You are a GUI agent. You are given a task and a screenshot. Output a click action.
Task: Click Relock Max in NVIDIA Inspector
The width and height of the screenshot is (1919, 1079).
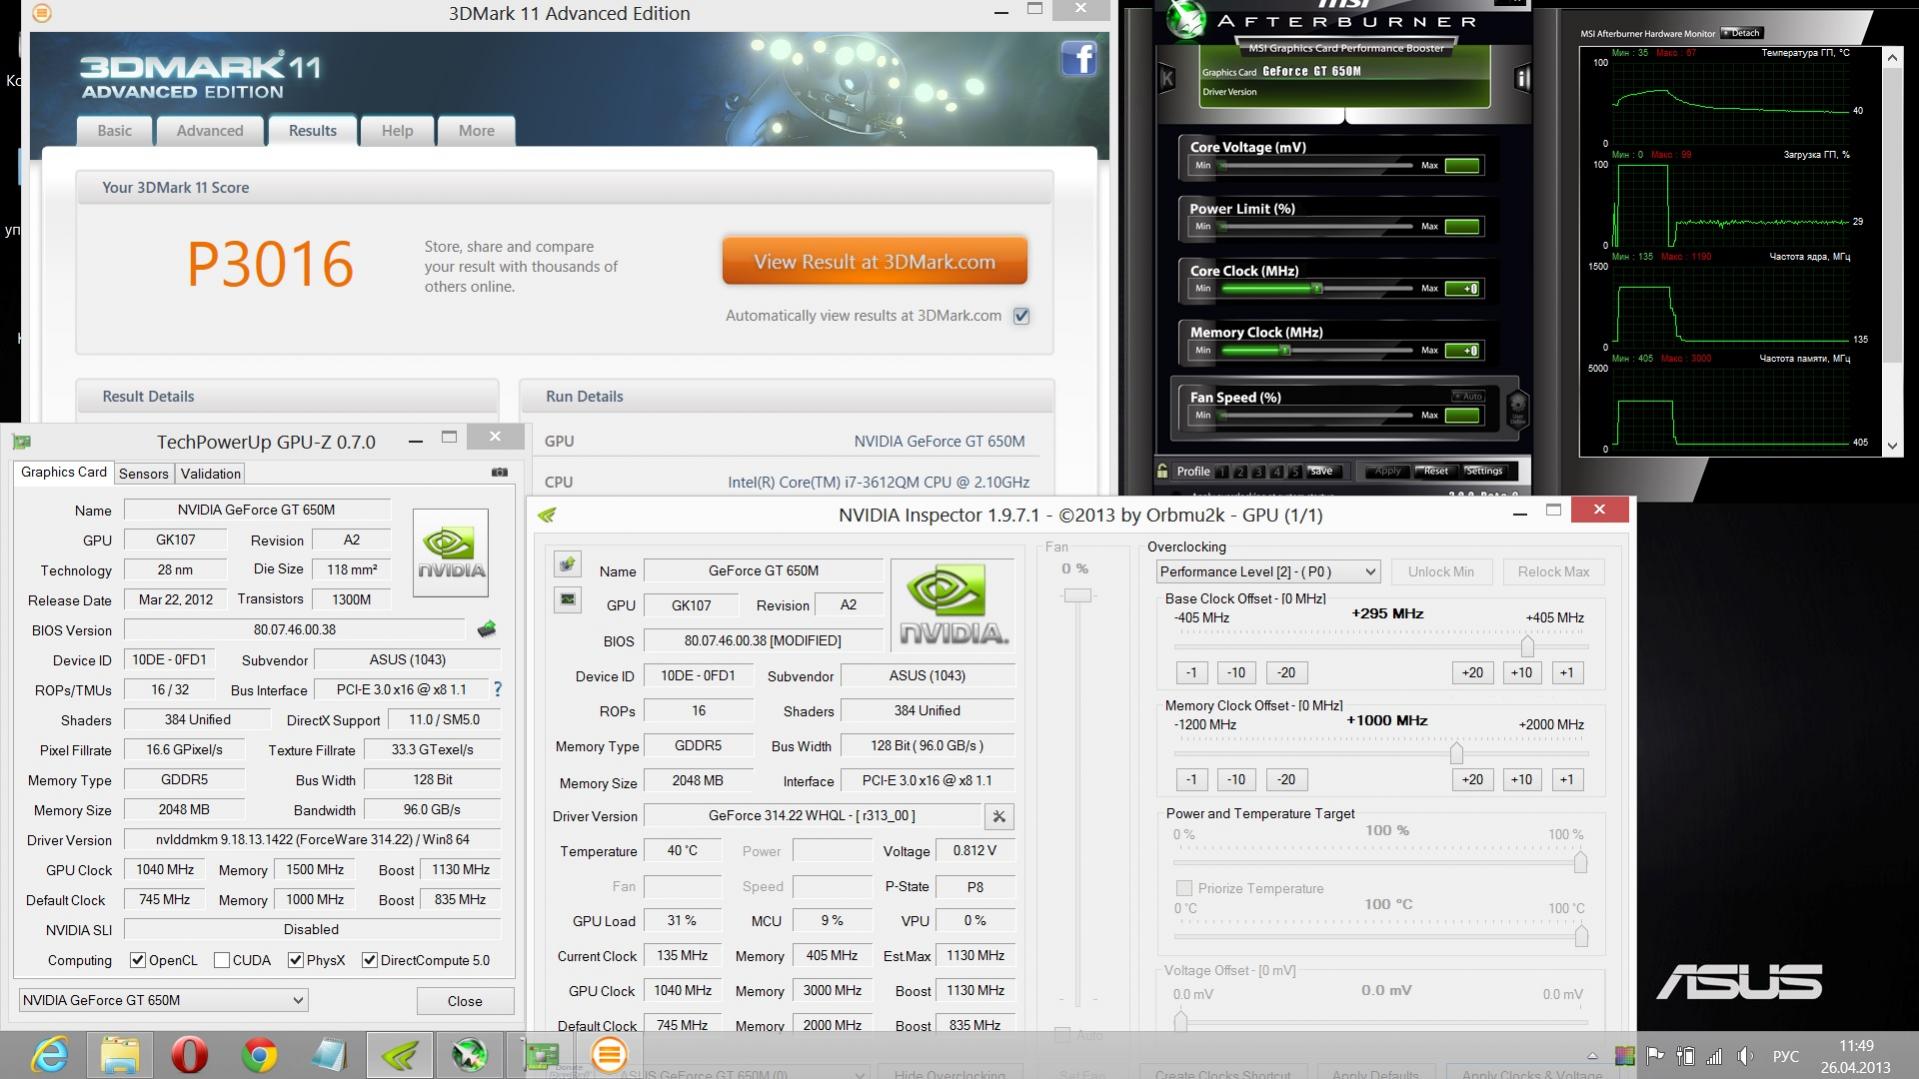pos(1553,572)
